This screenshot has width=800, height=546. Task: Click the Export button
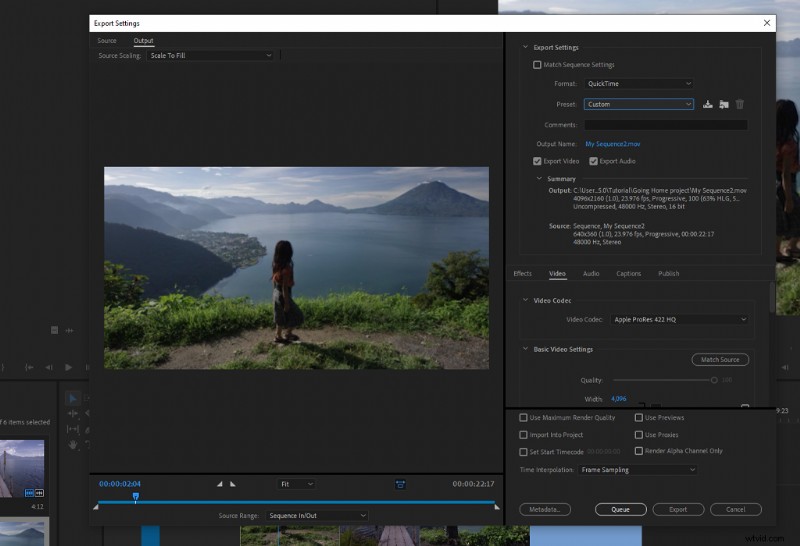coord(678,509)
